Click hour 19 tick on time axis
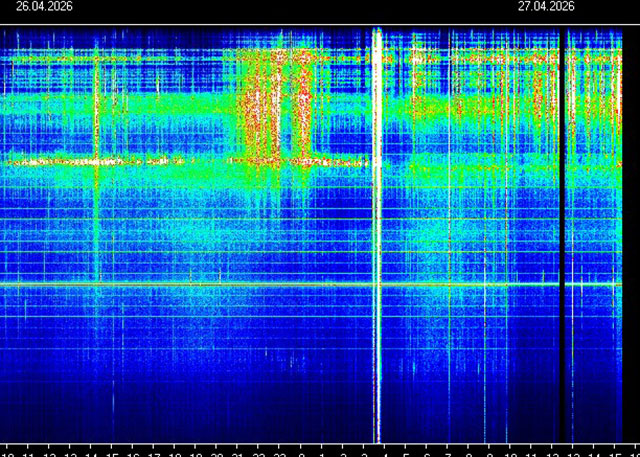This screenshot has width=640, height=457. (x=197, y=452)
